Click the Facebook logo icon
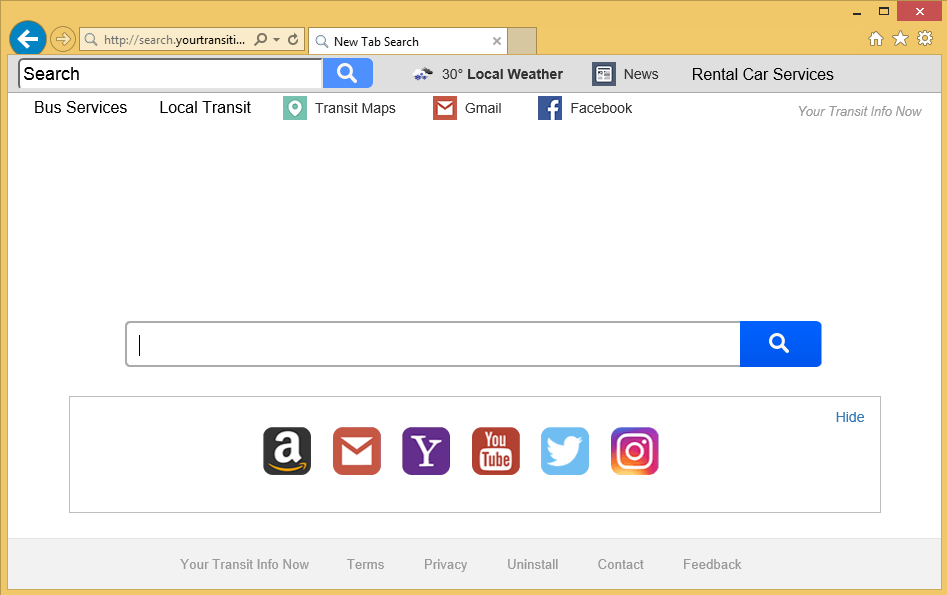947x595 pixels. pyautogui.click(x=550, y=108)
